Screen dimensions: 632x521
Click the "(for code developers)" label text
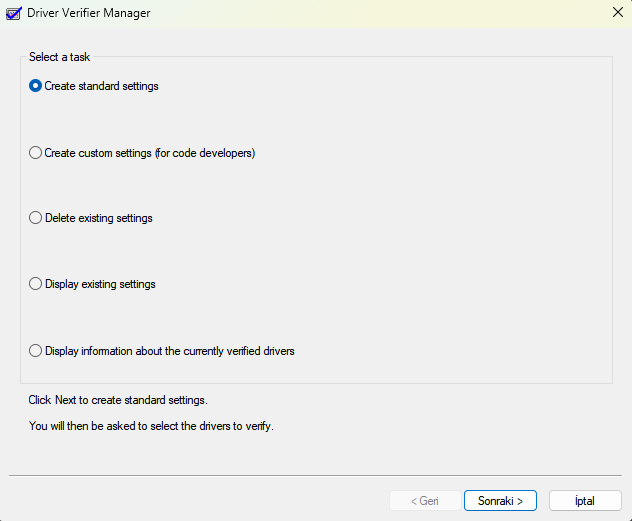point(205,153)
